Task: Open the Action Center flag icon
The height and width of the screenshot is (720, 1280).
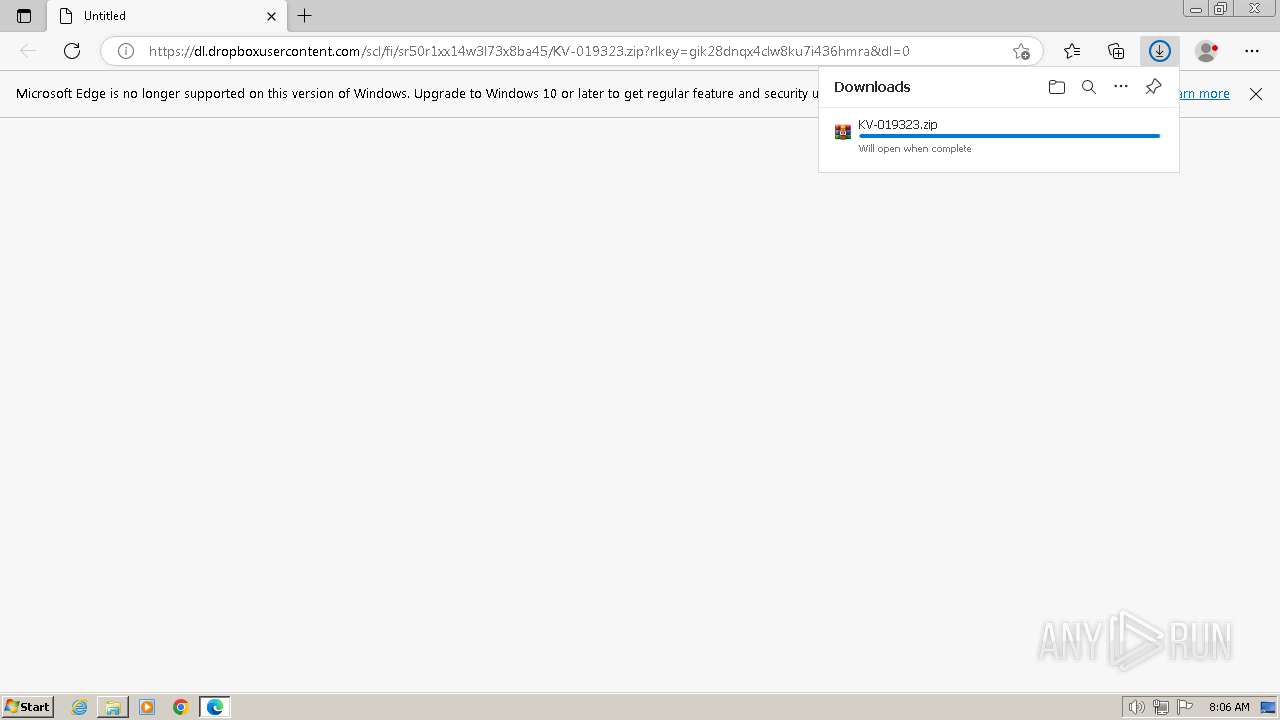Action: [1185, 707]
